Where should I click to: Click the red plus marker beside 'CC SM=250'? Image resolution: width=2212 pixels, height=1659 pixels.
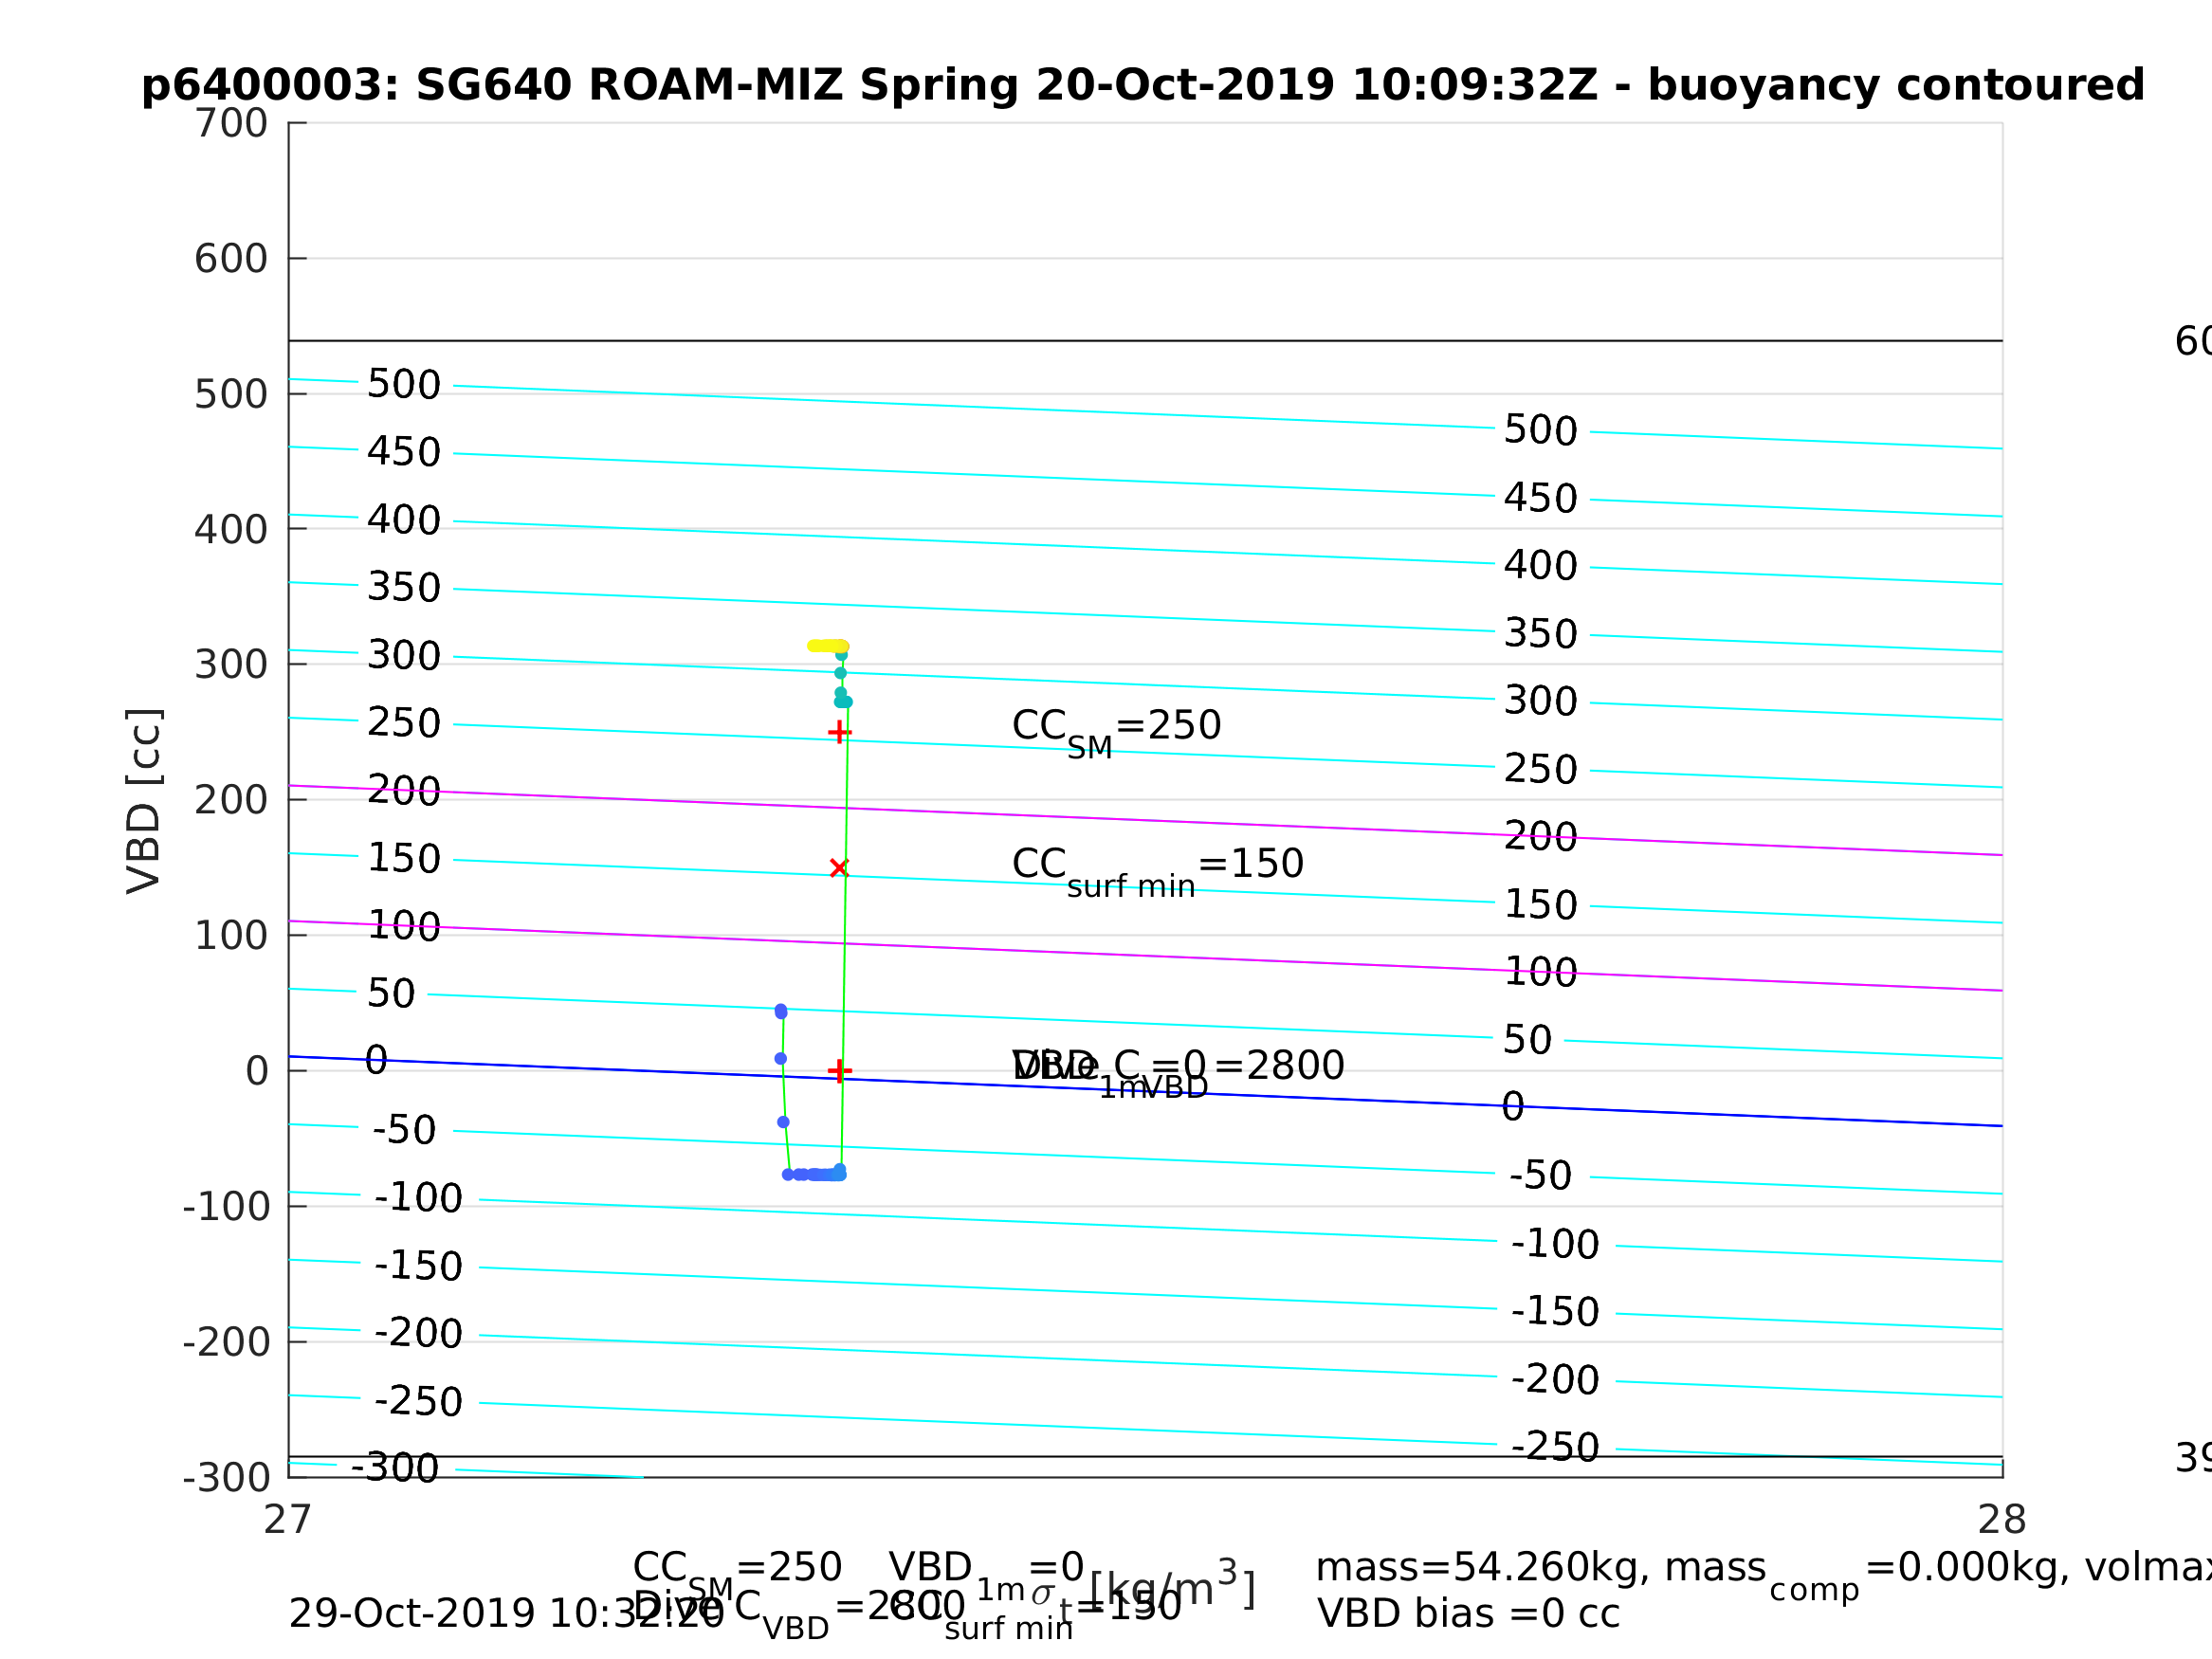[x=840, y=733]
